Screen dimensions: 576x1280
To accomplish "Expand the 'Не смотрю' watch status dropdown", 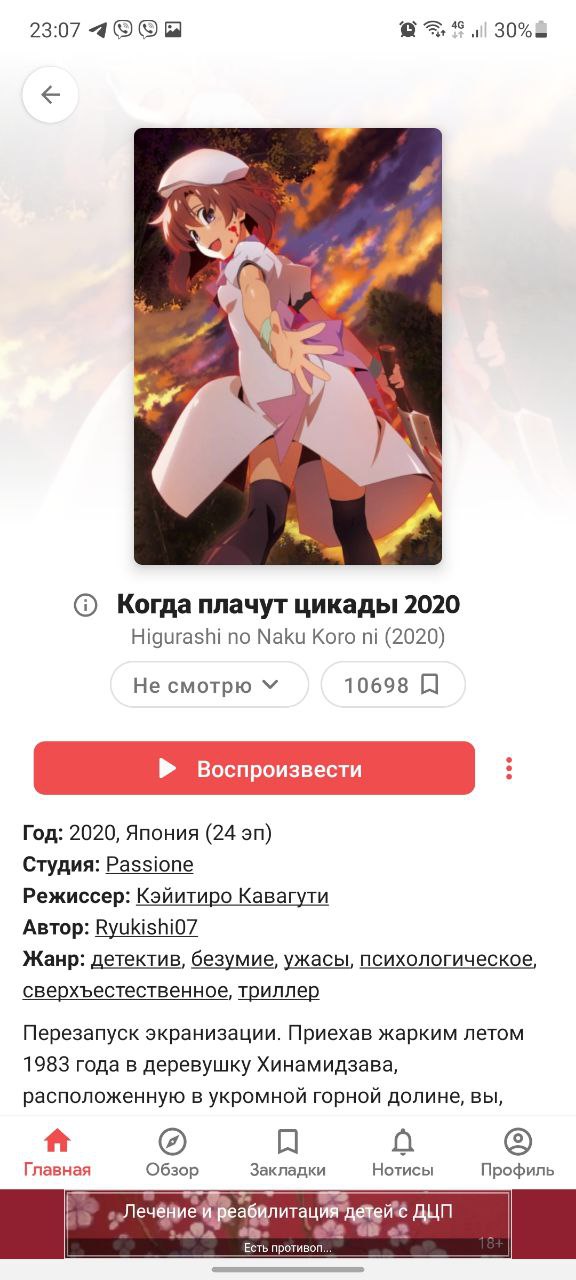I will 209,685.
